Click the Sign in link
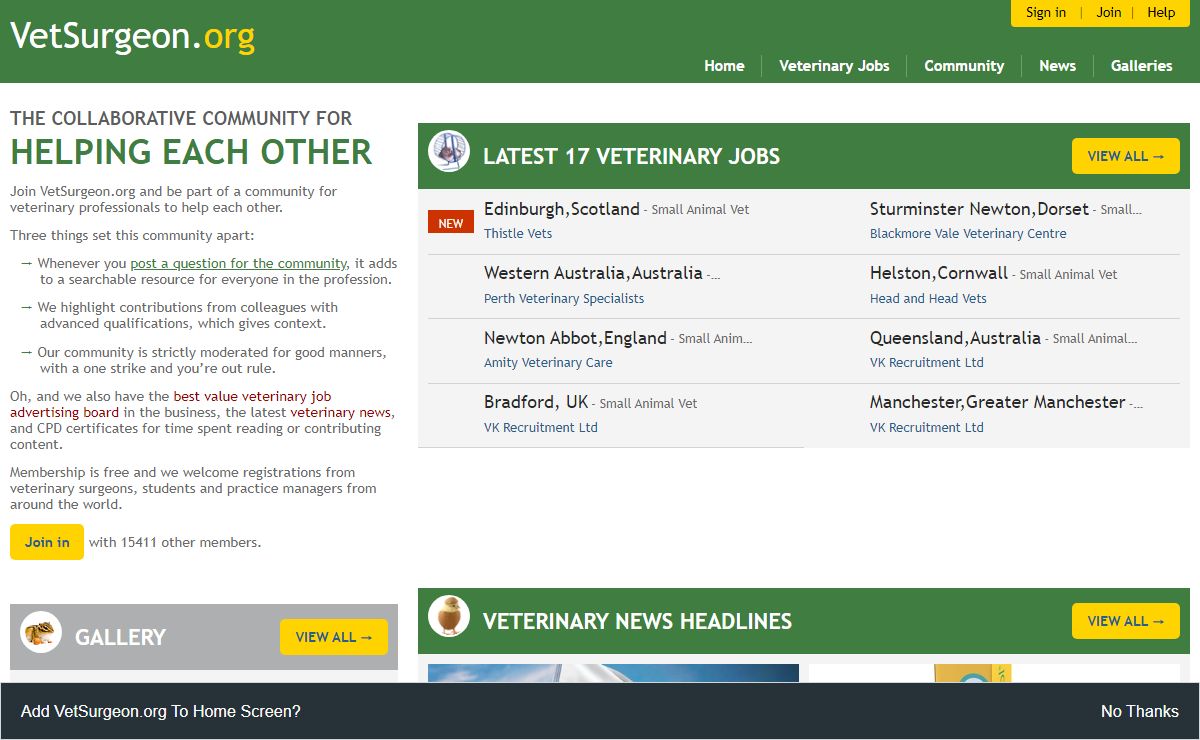 tap(1046, 12)
